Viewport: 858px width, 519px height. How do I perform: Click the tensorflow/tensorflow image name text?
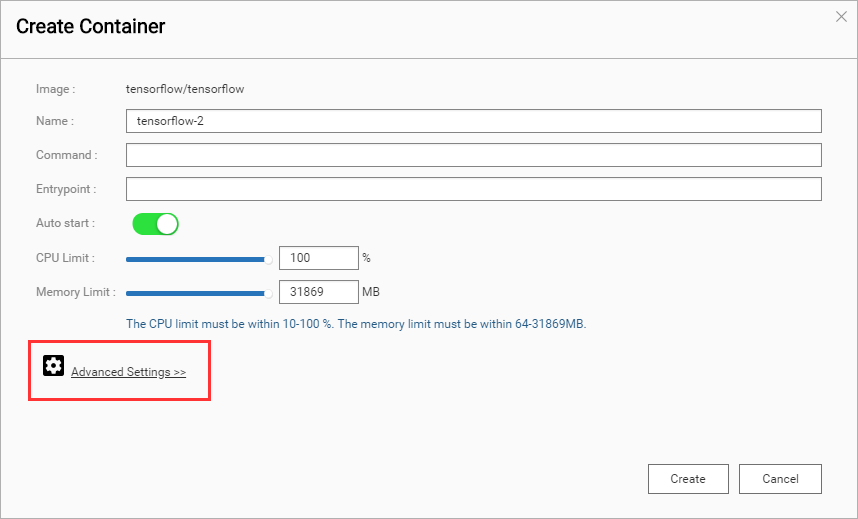(x=185, y=89)
